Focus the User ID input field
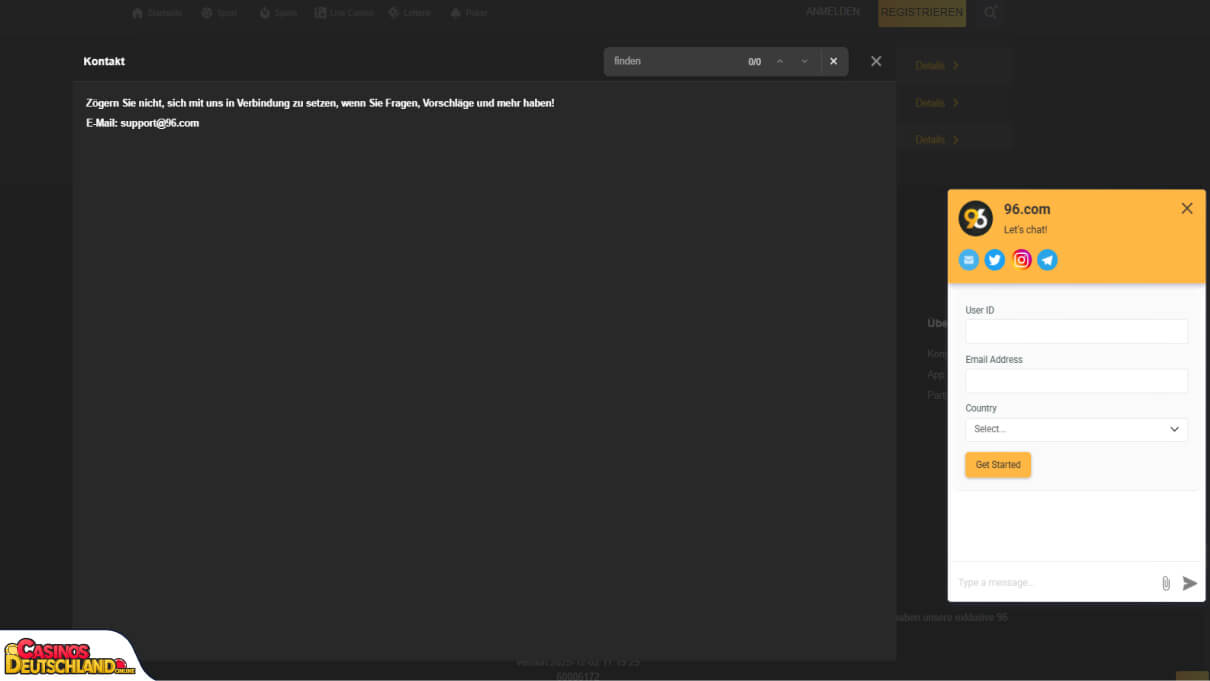This screenshot has height=681, width=1210. pos(1076,331)
